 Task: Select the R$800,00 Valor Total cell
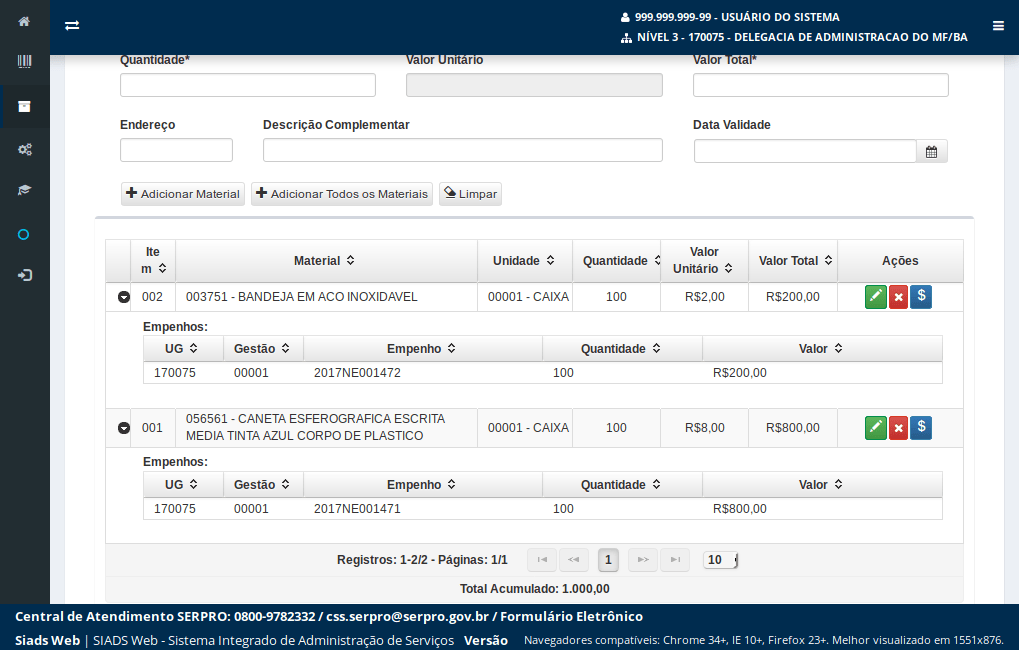click(793, 428)
